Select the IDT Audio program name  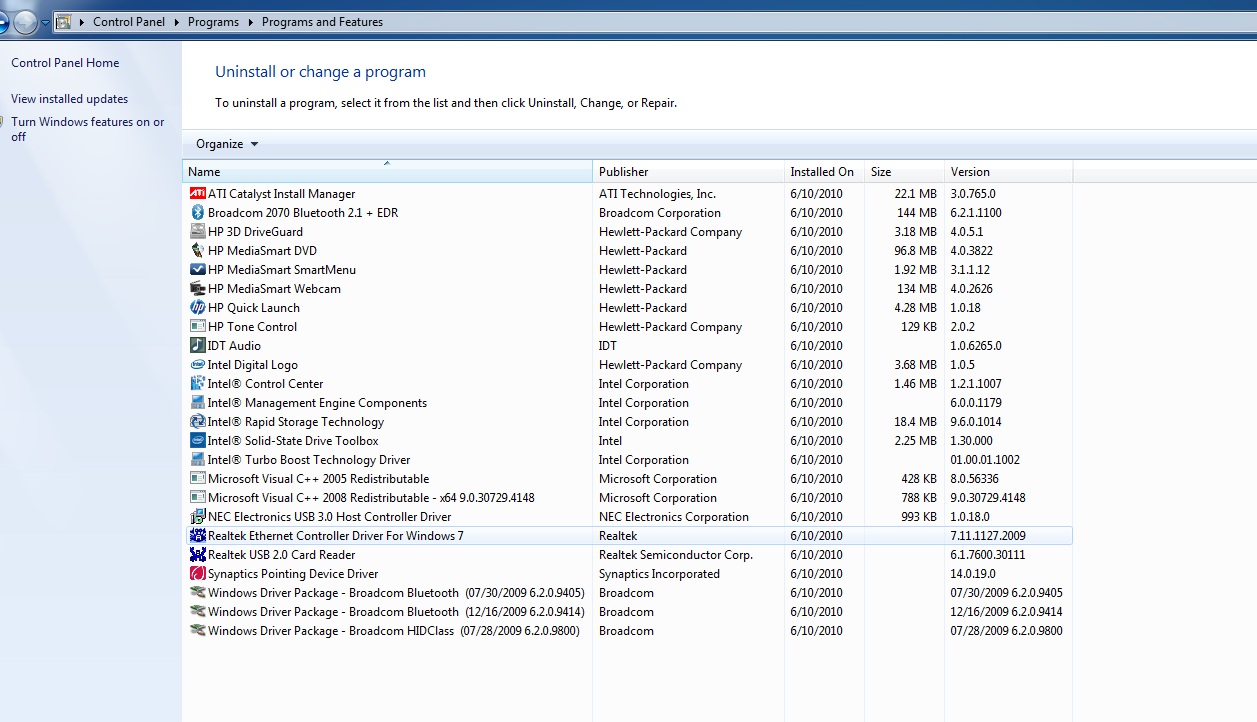[x=234, y=346]
